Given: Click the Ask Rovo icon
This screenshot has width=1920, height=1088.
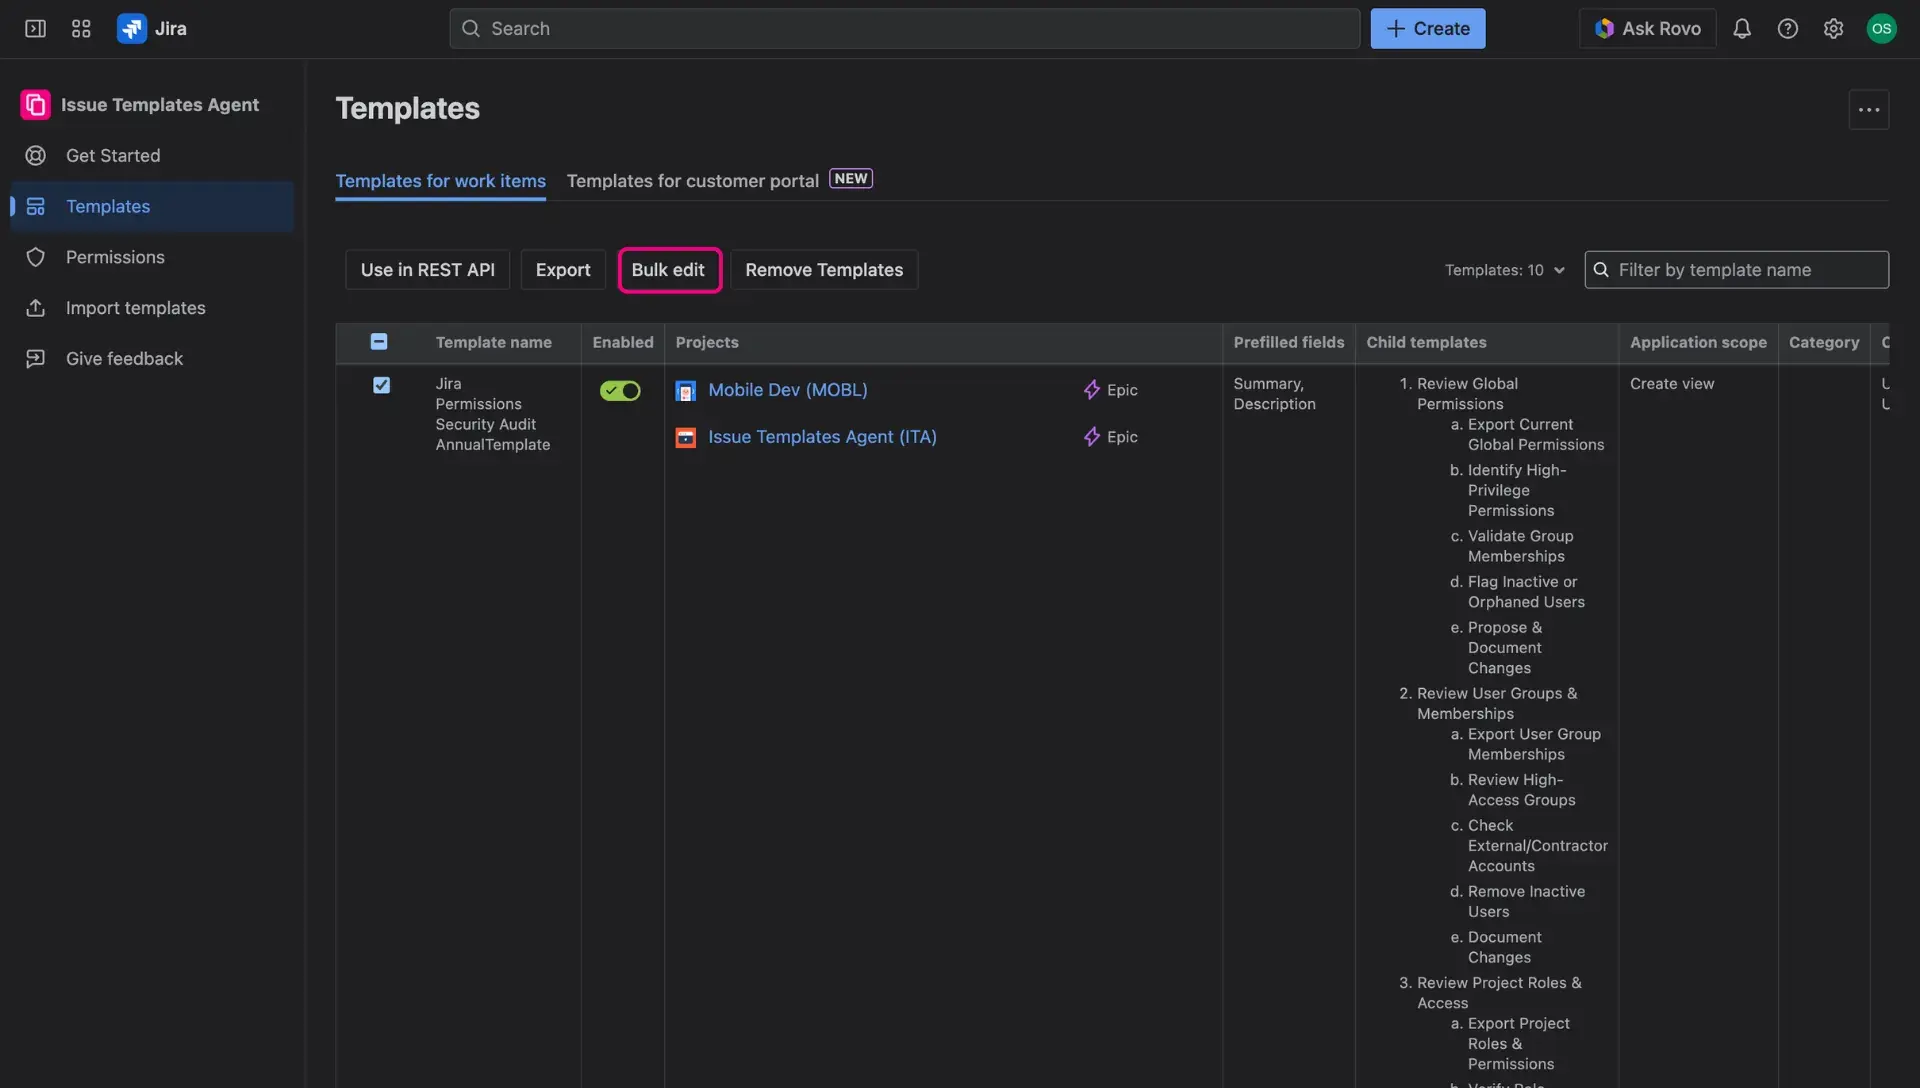Looking at the screenshot, I should click(1606, 29).
